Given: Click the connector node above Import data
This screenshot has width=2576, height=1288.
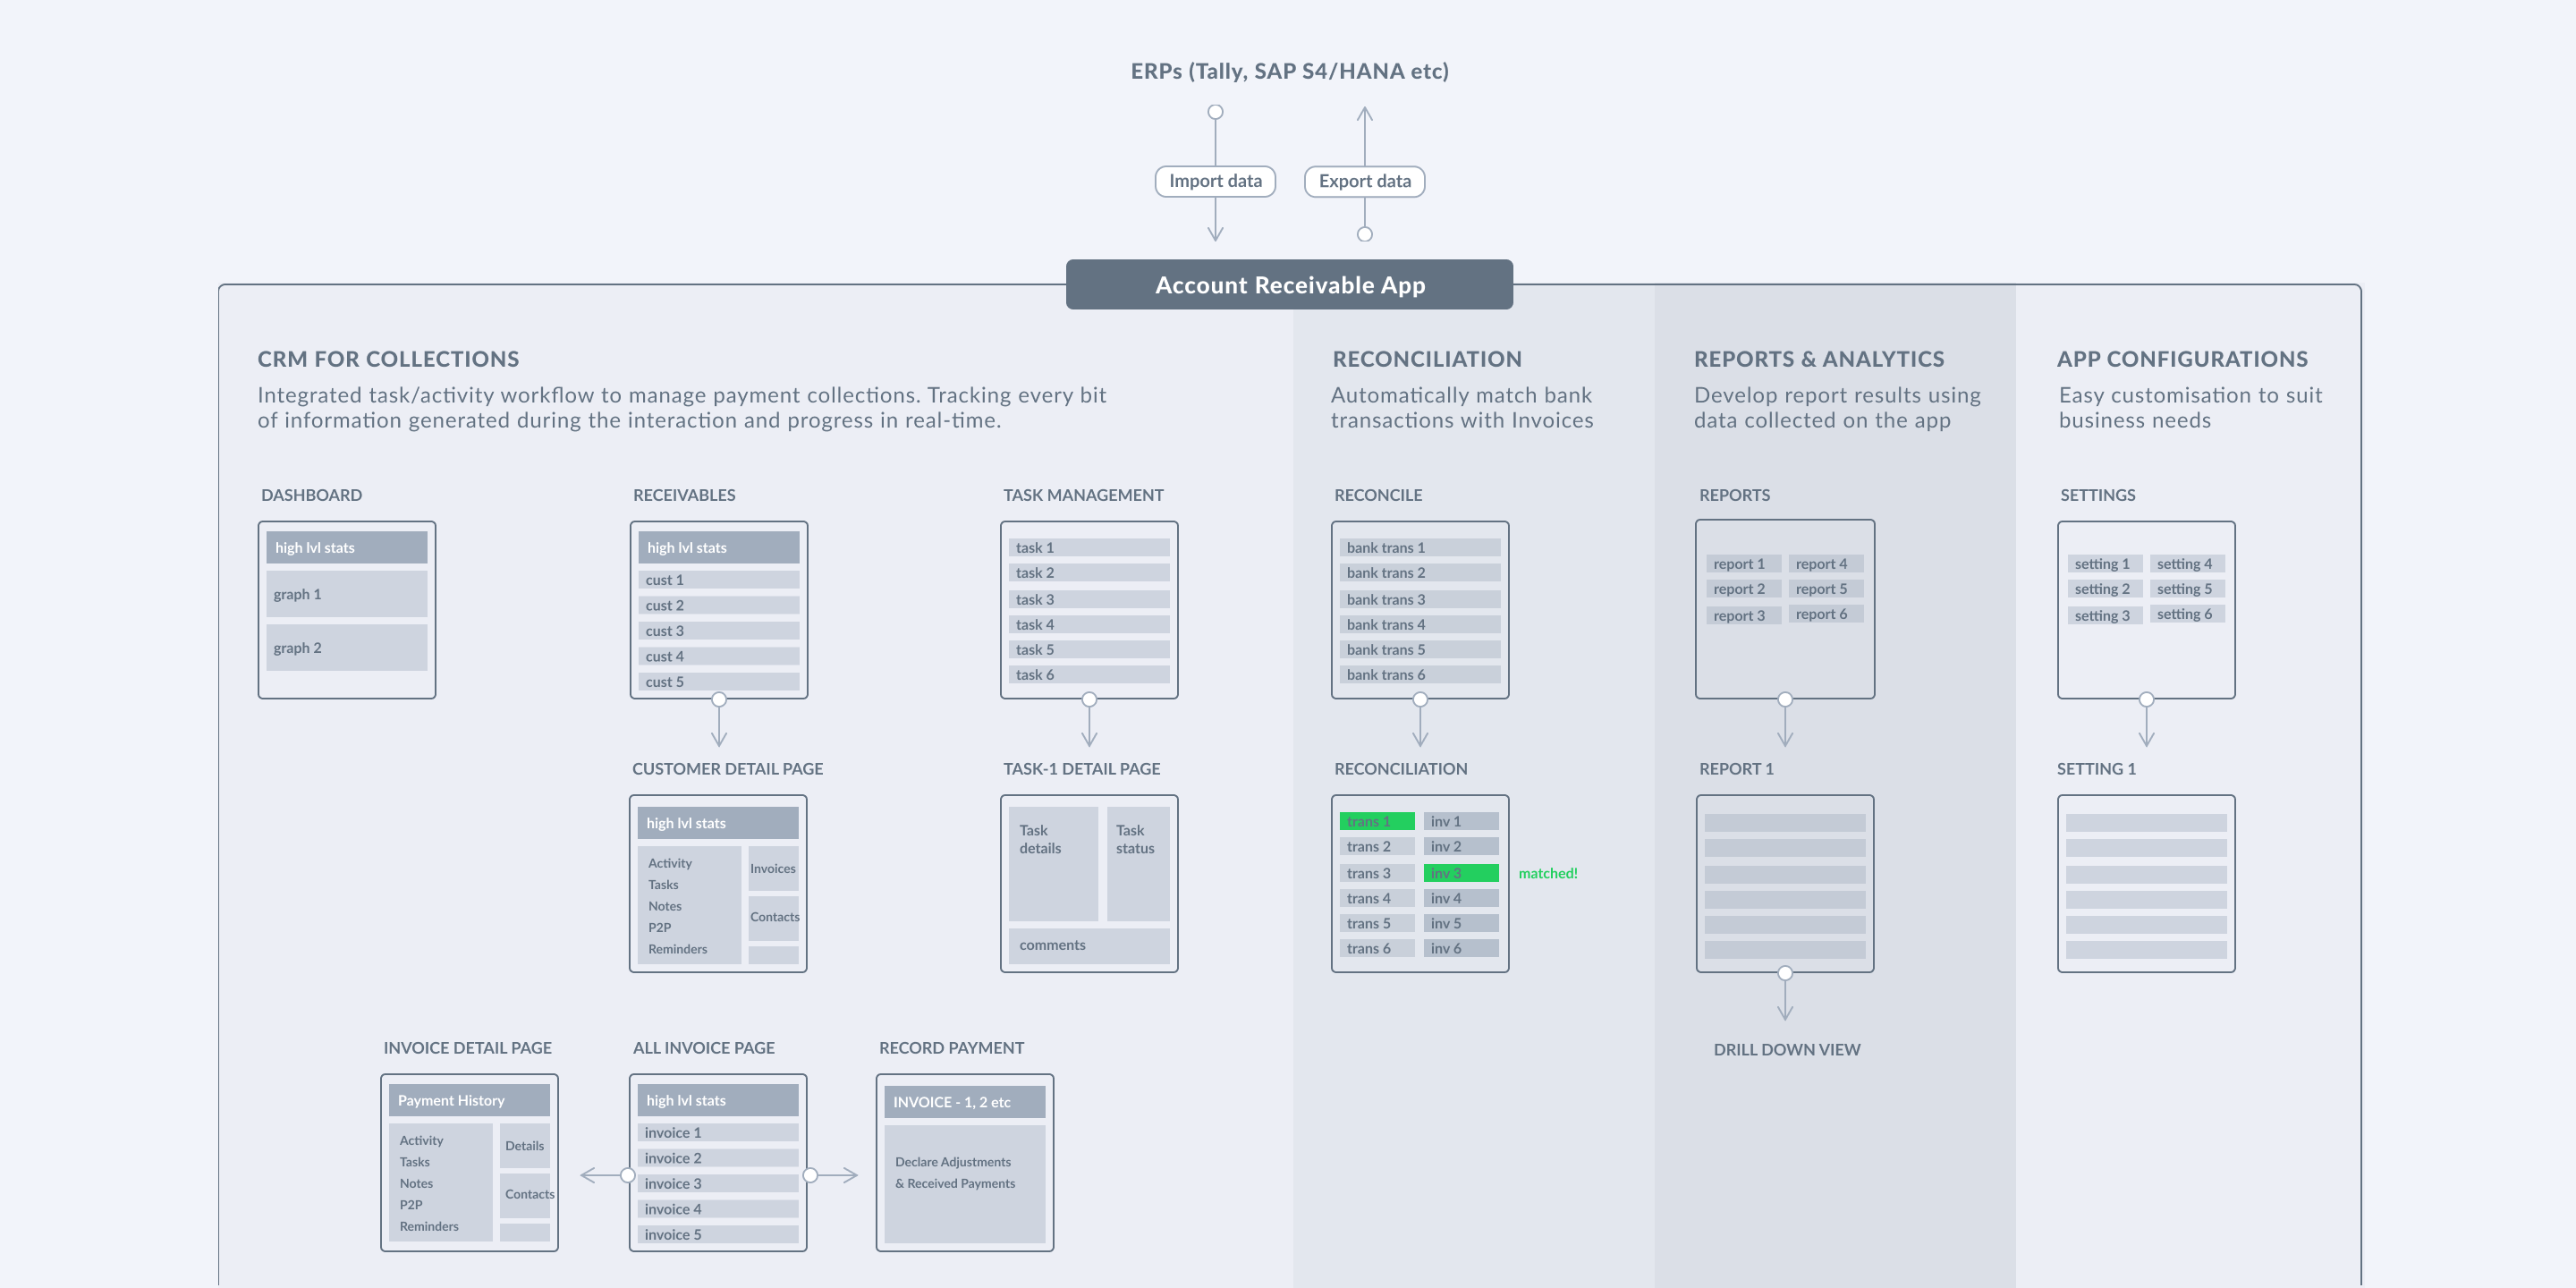Looking at the screenshot, I should pyautogui.click(x=1215, y=112).
